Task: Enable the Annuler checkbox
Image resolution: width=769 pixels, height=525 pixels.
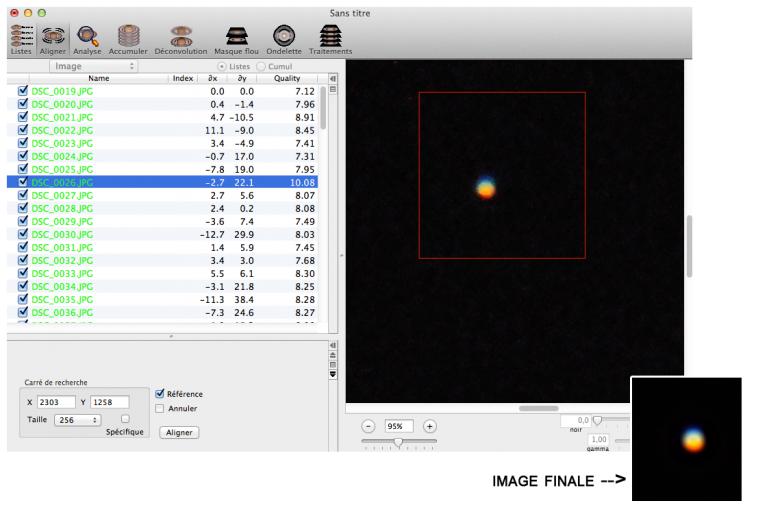Action: tap(159, 408)
